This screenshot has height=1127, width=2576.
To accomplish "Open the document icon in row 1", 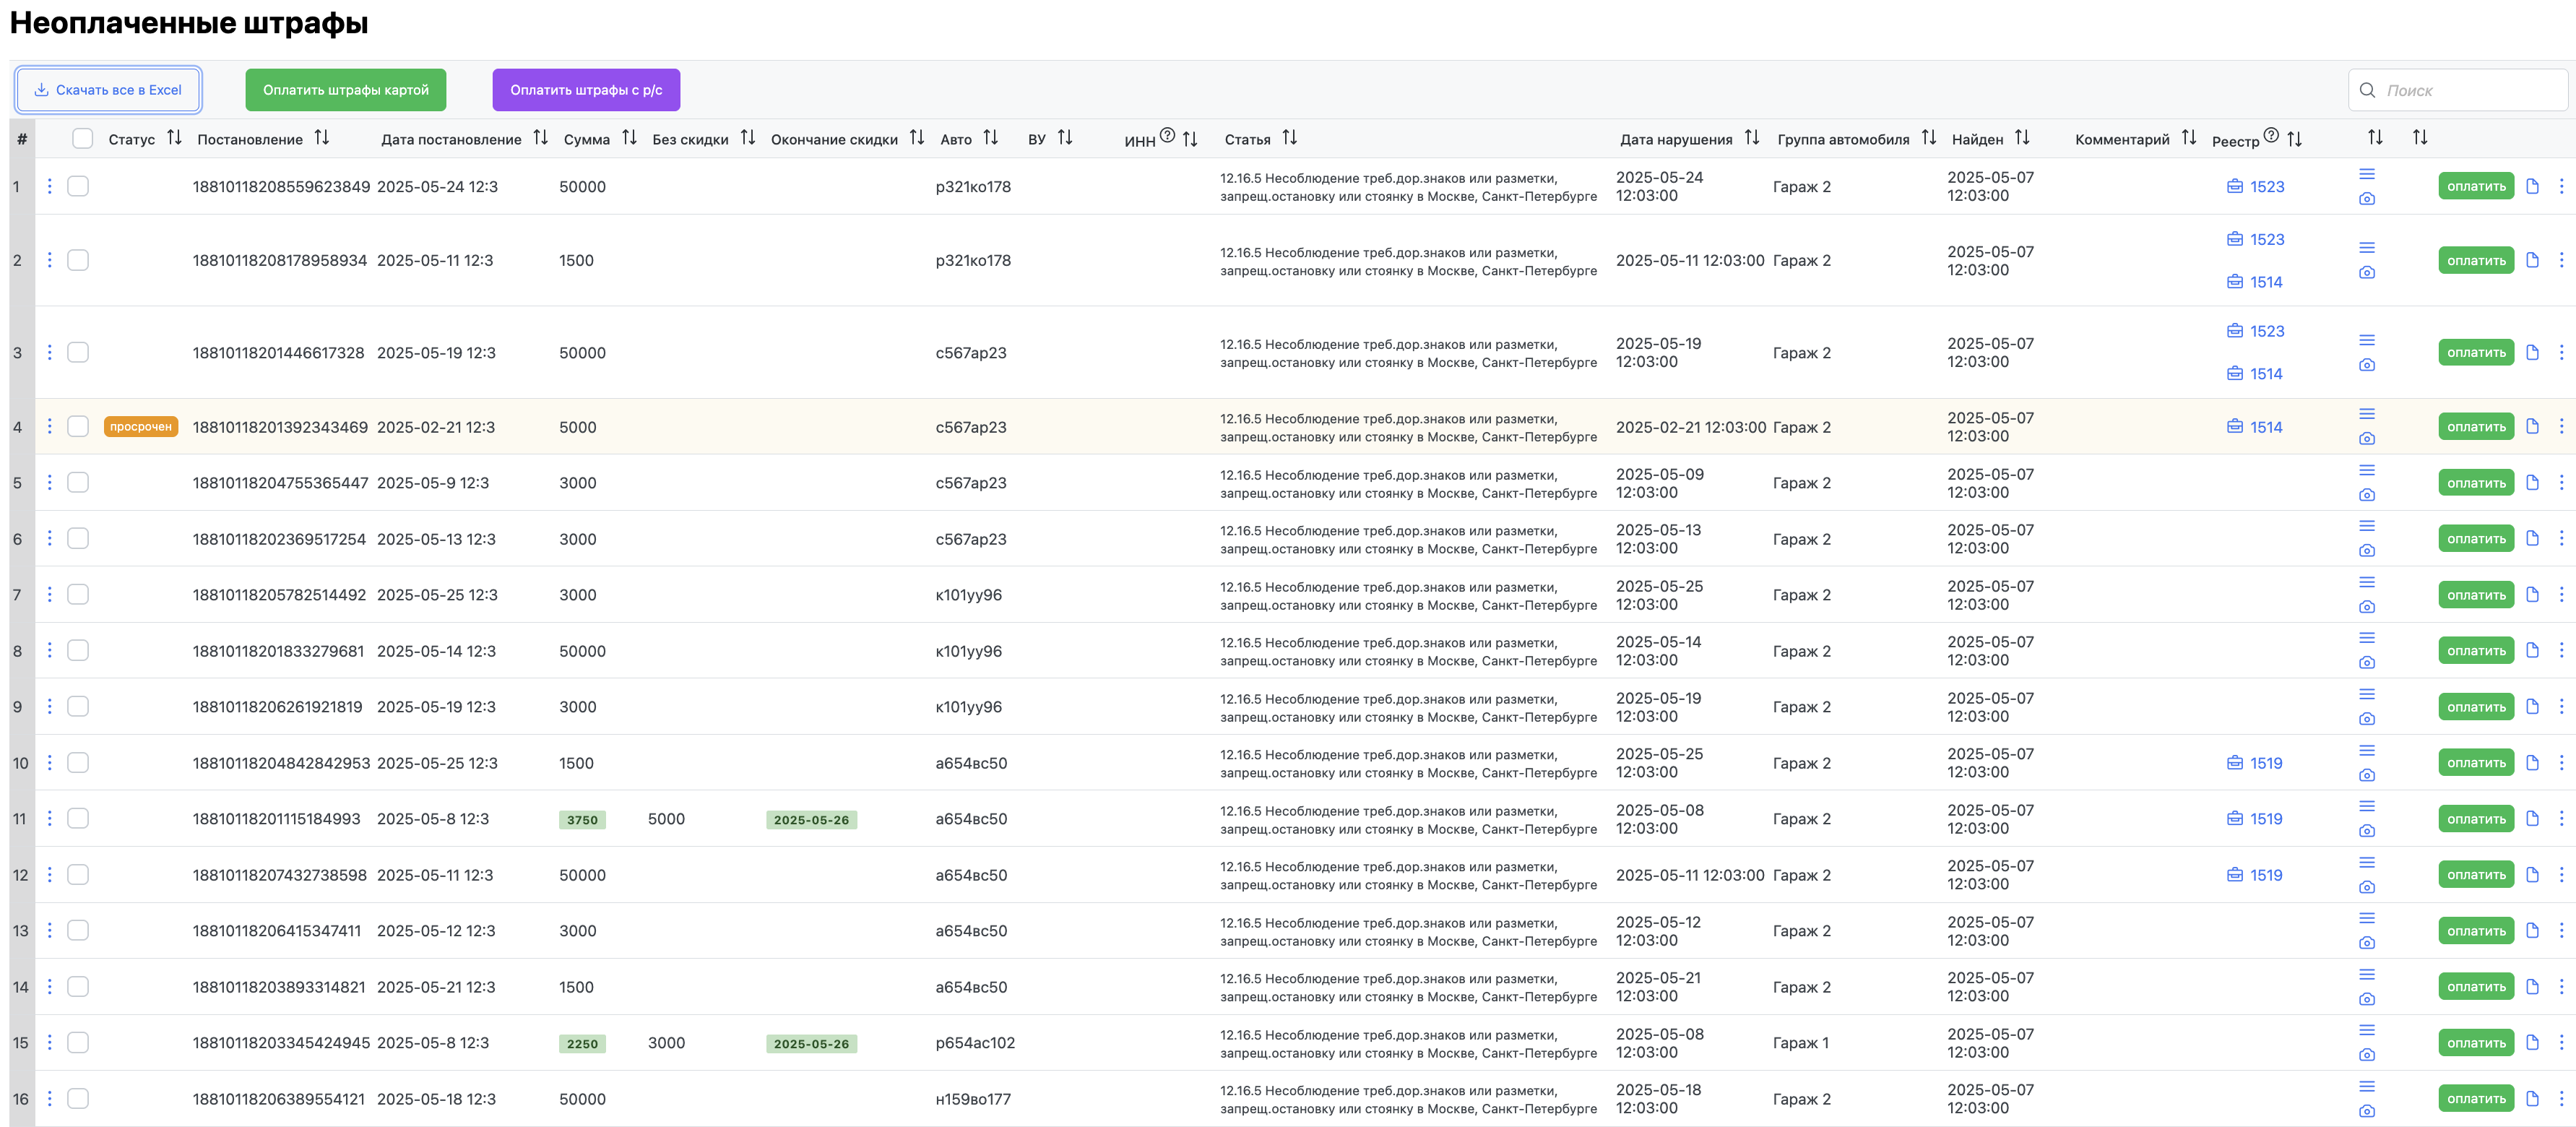I will [2532, 186].
